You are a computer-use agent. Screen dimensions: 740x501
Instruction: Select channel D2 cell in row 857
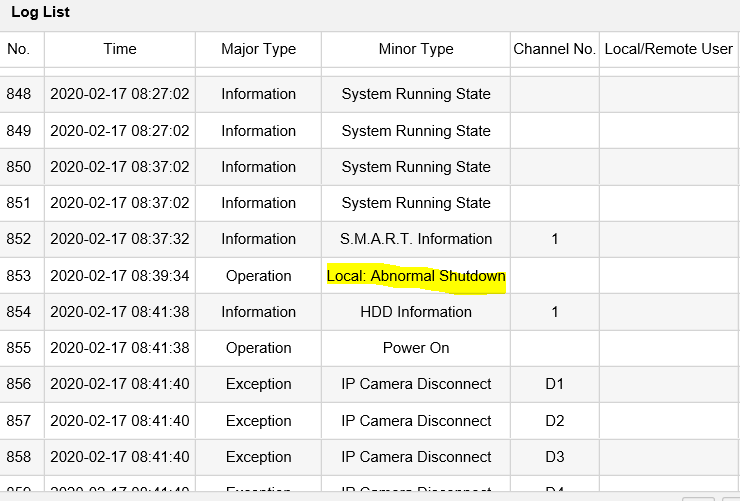[554, 421]
